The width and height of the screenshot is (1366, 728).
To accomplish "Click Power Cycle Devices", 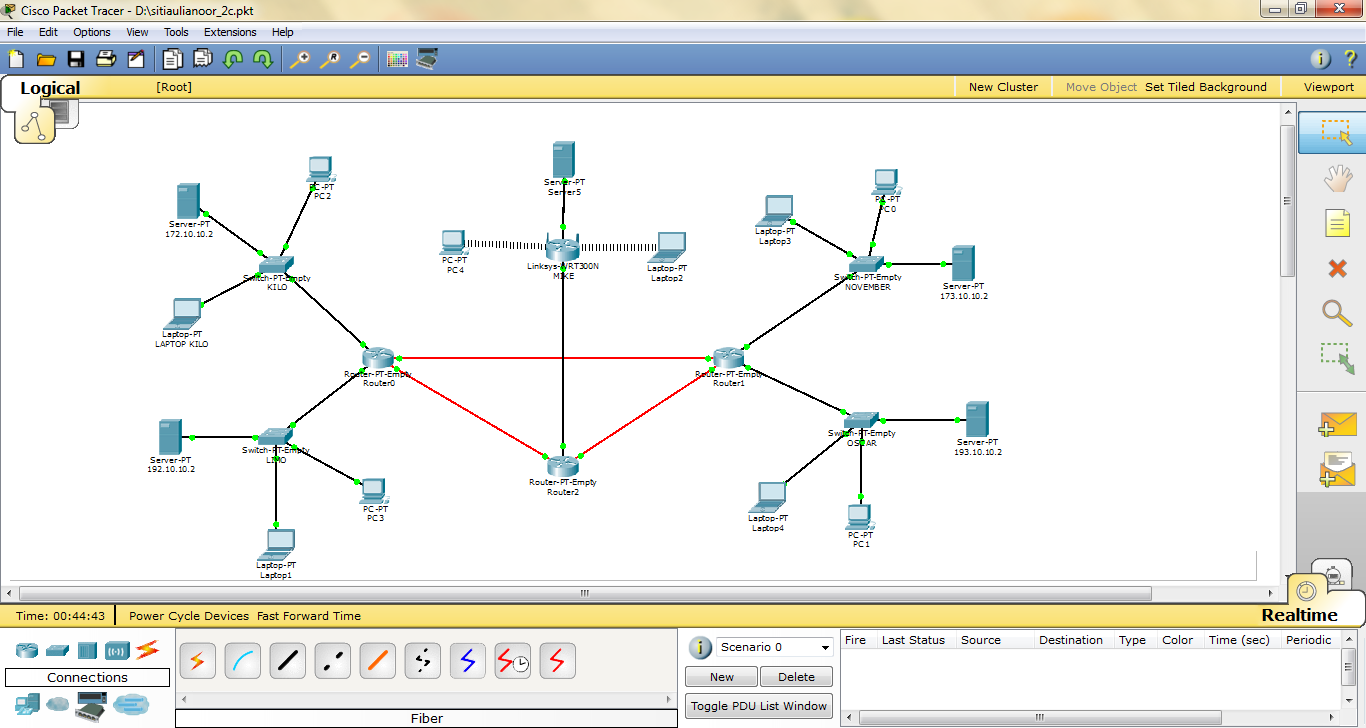I will click(189, 616).
